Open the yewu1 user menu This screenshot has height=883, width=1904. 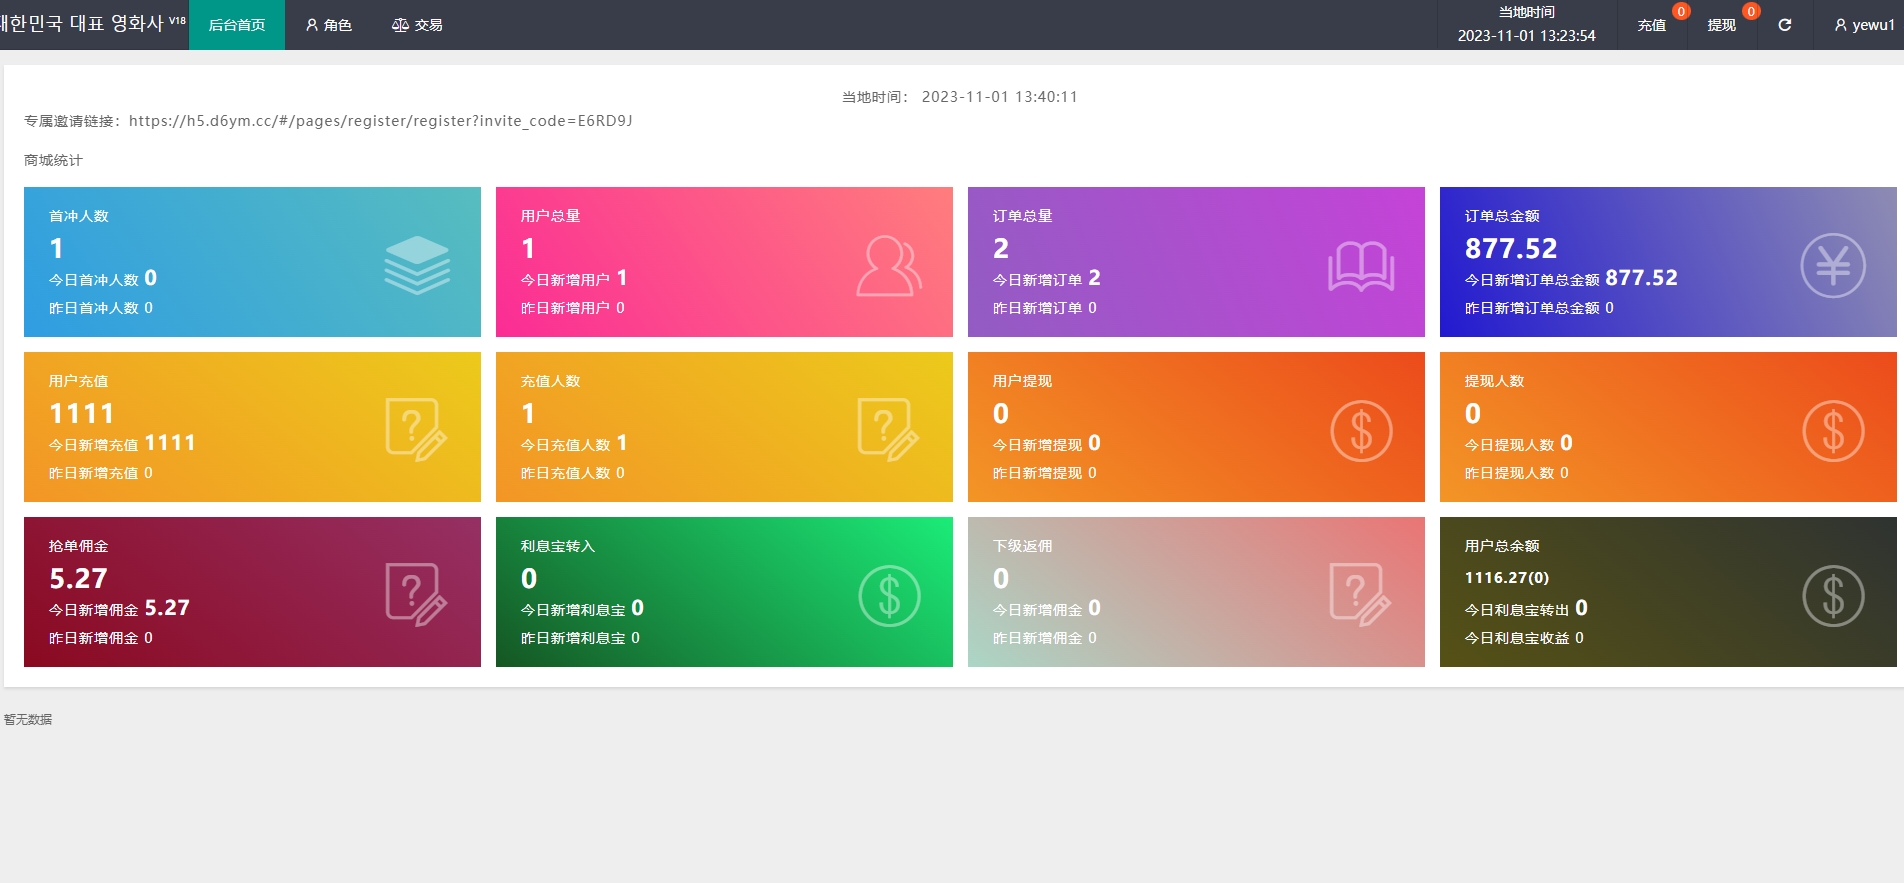click(x=1864, y=25)
